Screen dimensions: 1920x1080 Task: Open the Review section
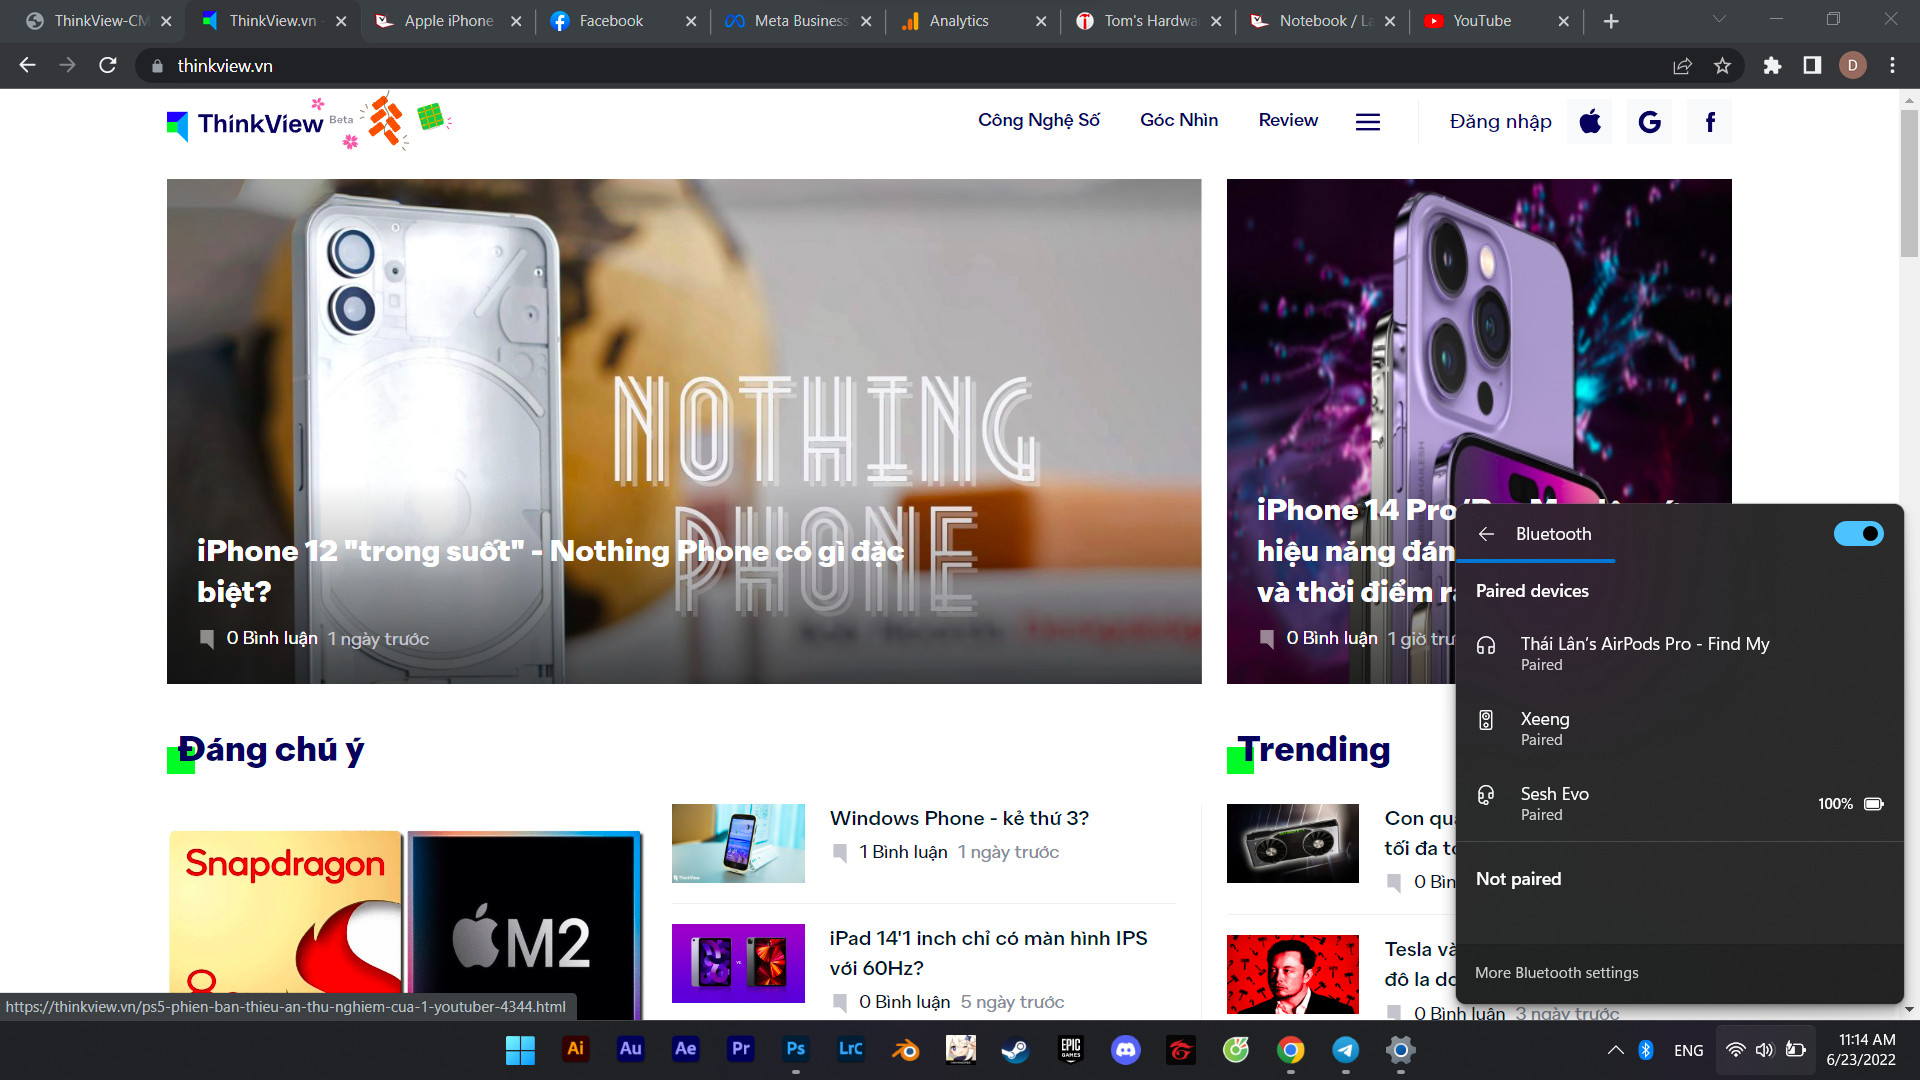coord(1288,120)
